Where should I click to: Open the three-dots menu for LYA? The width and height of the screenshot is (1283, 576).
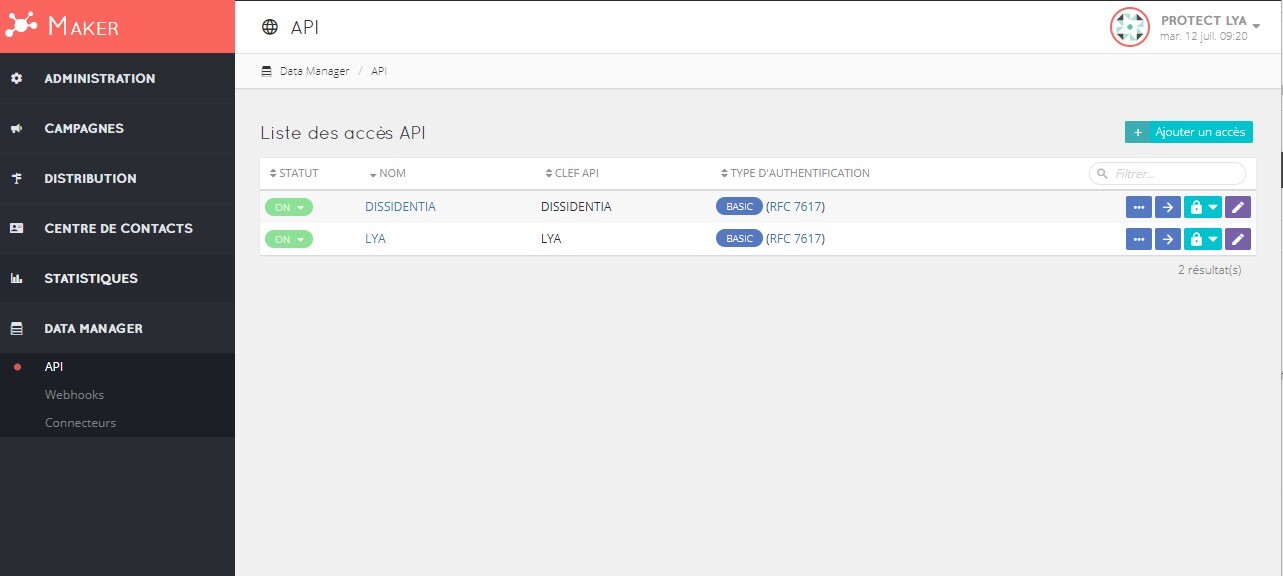(1138, 239)
